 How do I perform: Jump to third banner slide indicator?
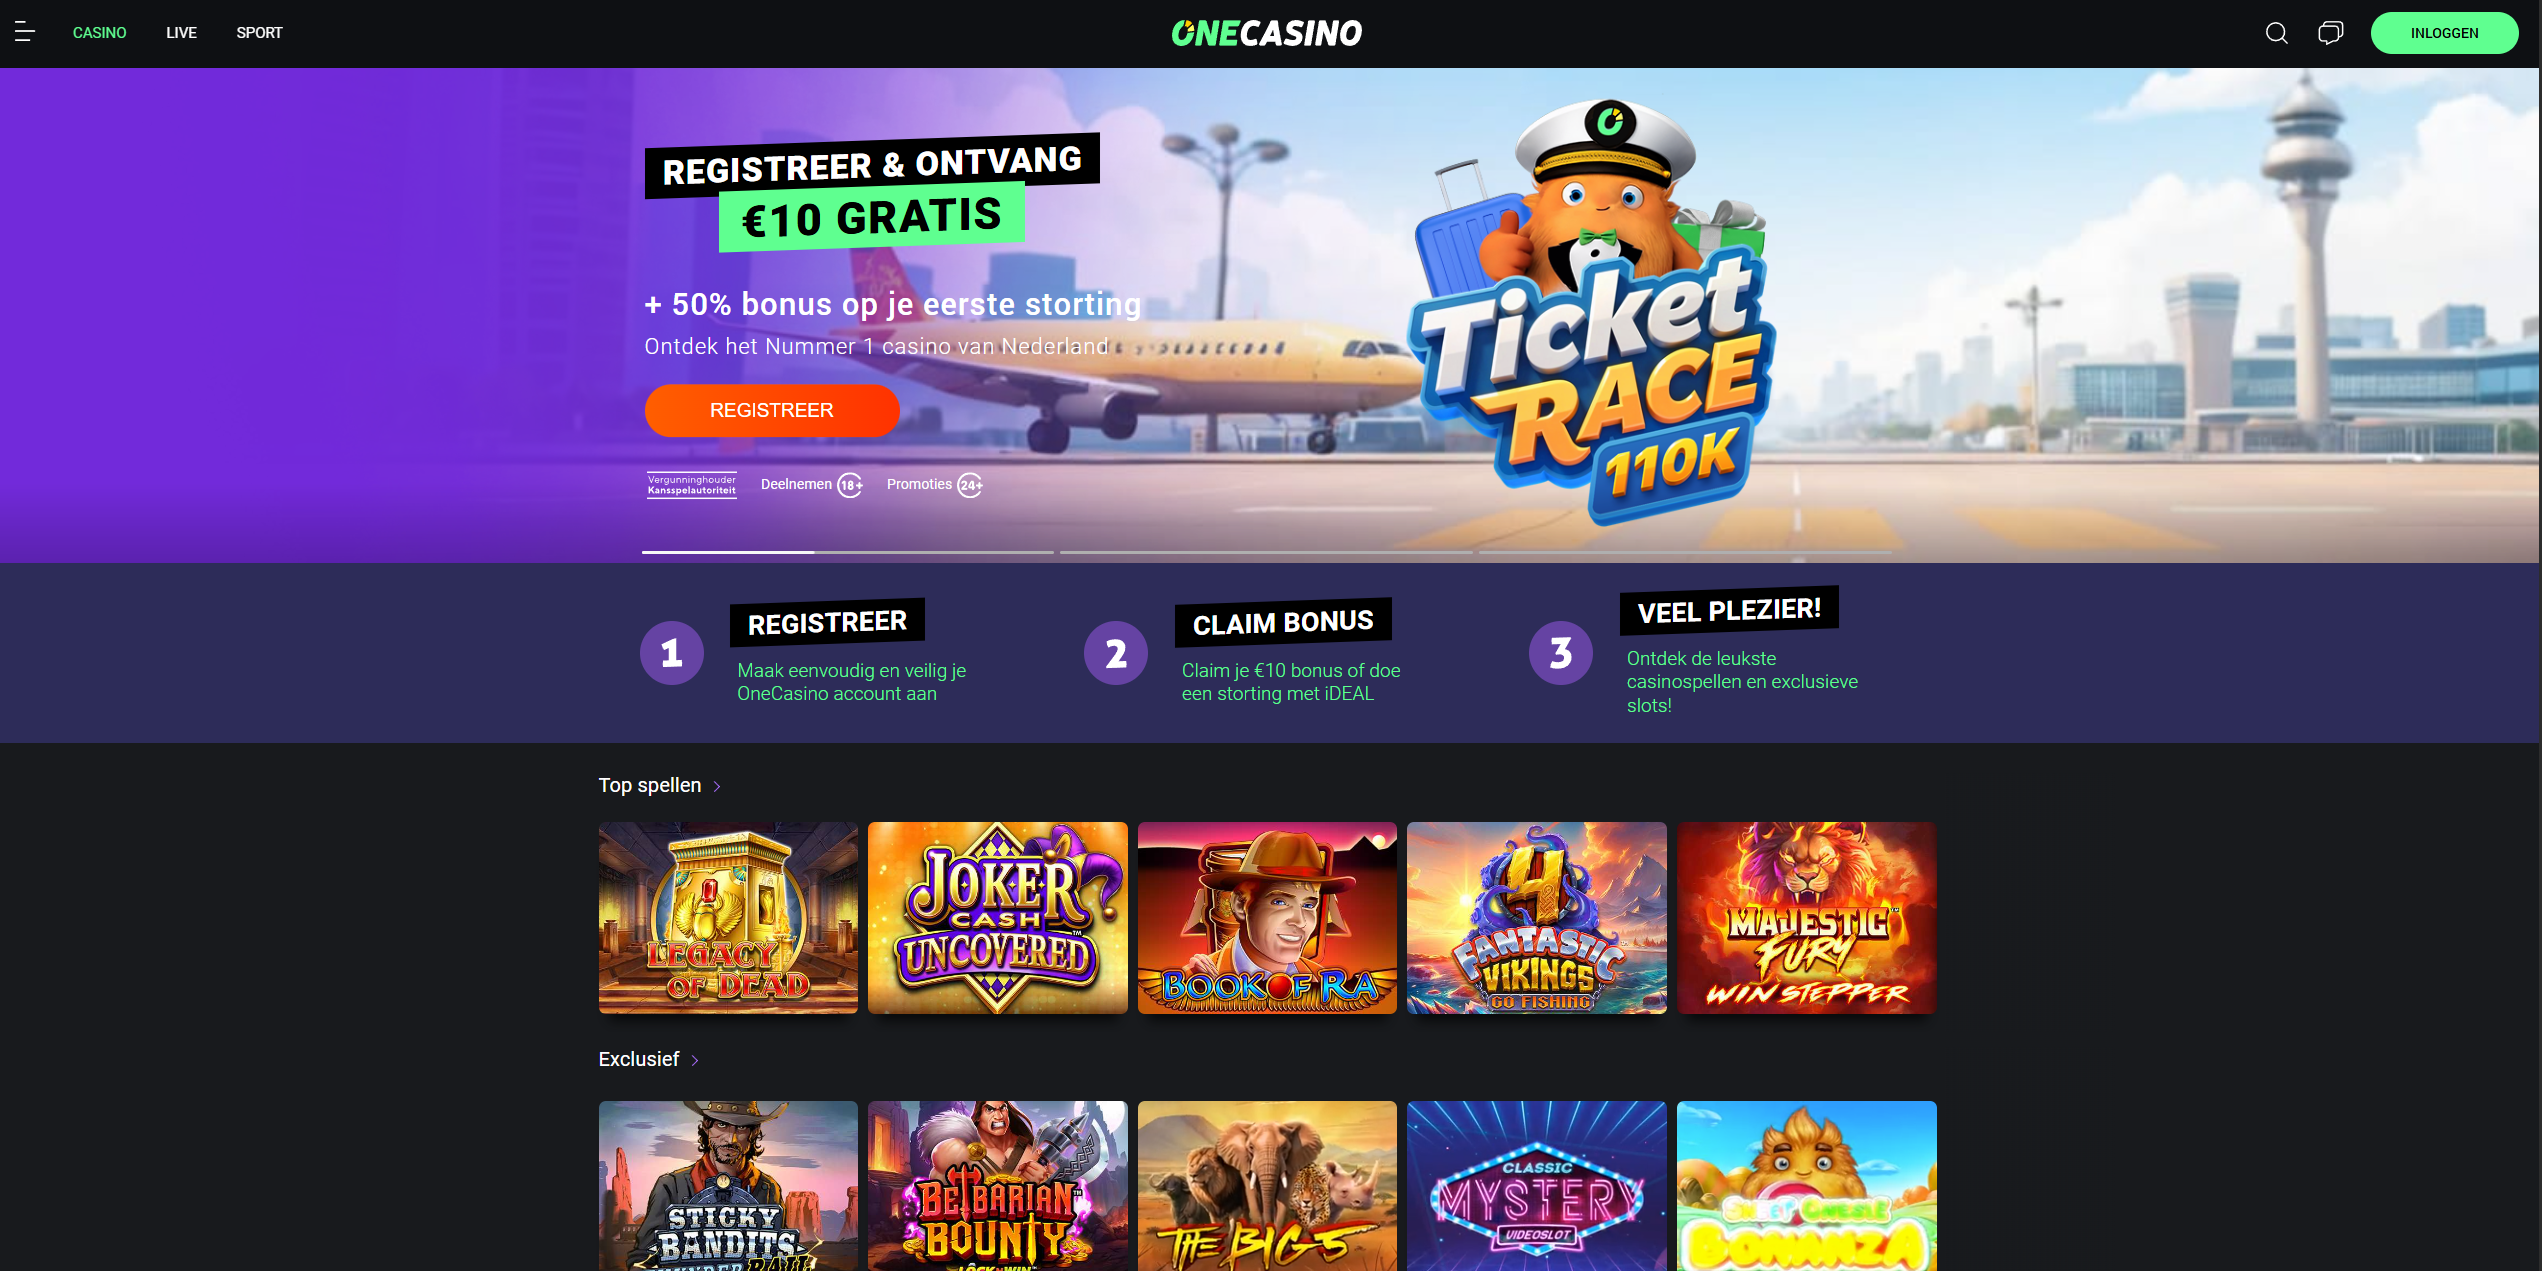click(x=1685, y=552)
